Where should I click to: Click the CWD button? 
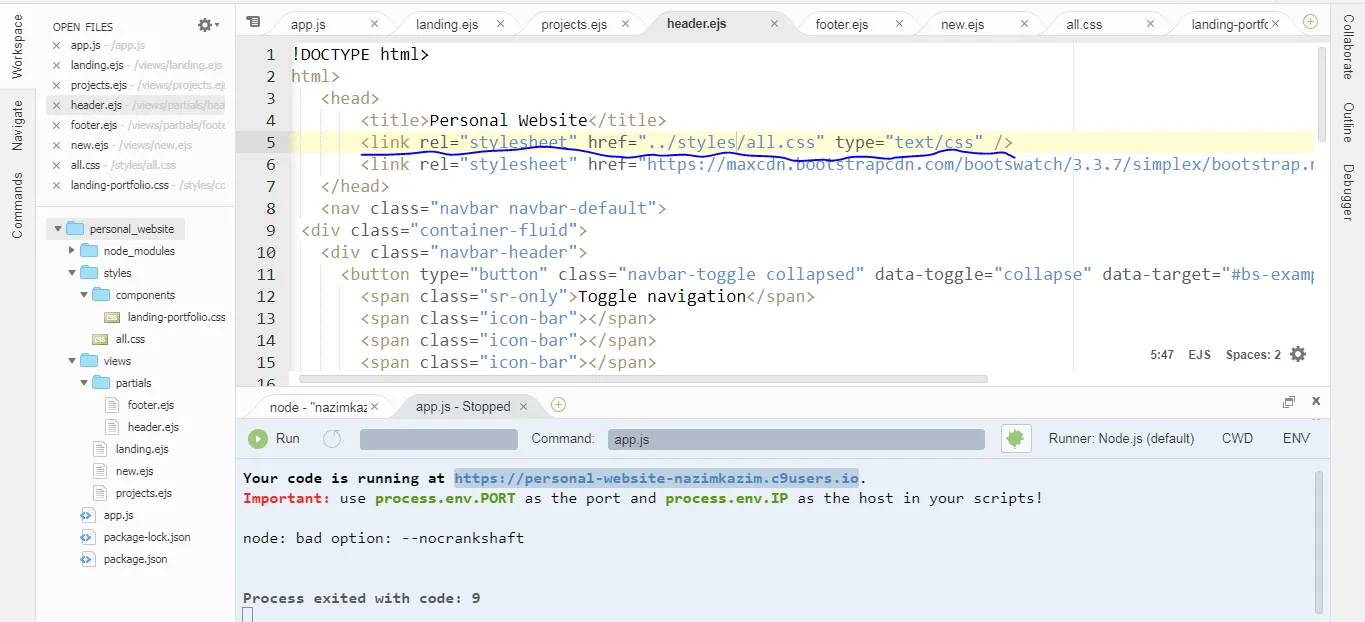(x=1237, y=438)
